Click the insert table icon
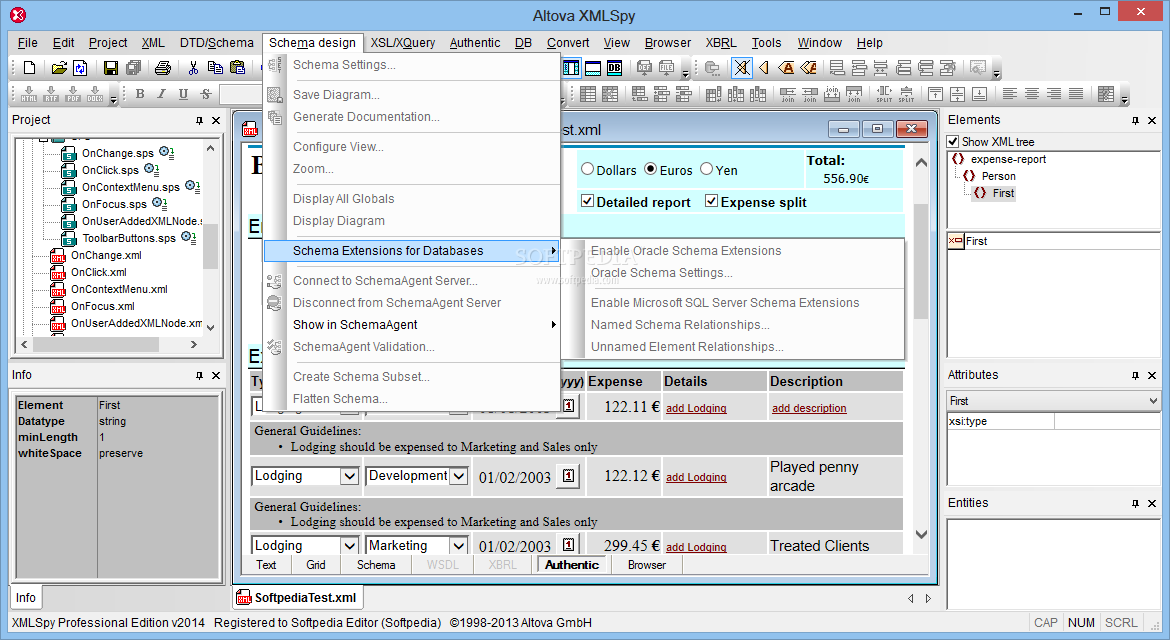Image resolution: width=1170 pixels, height=640 pixels. (x=588, y=94)
